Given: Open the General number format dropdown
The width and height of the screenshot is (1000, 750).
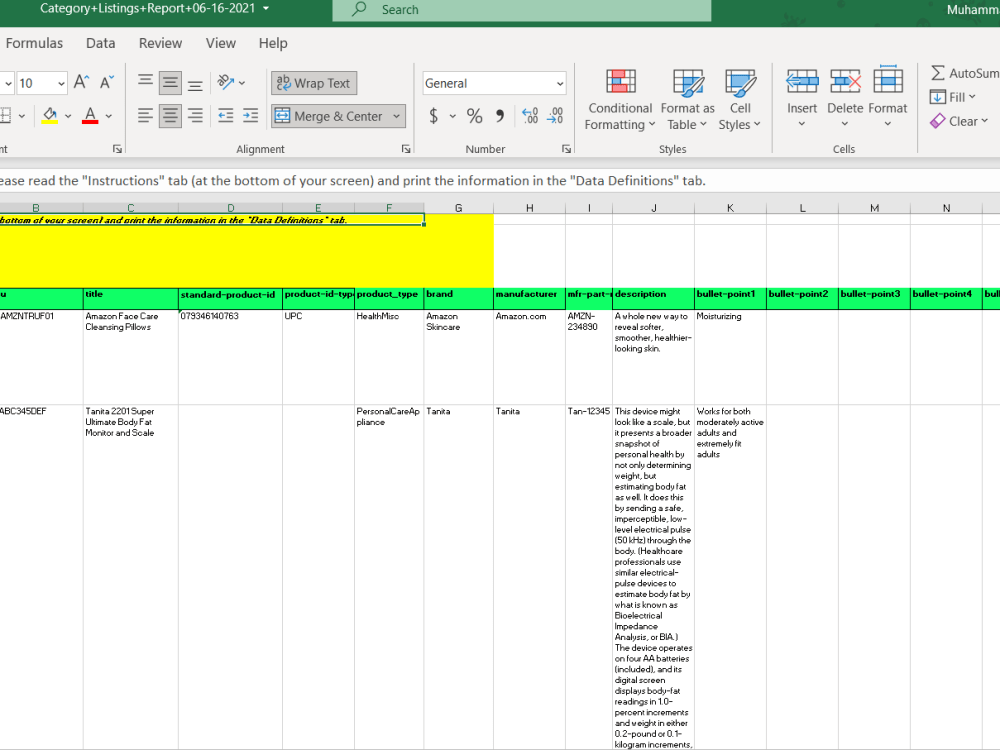Looking at the screenshot, I should click(559, 84).
